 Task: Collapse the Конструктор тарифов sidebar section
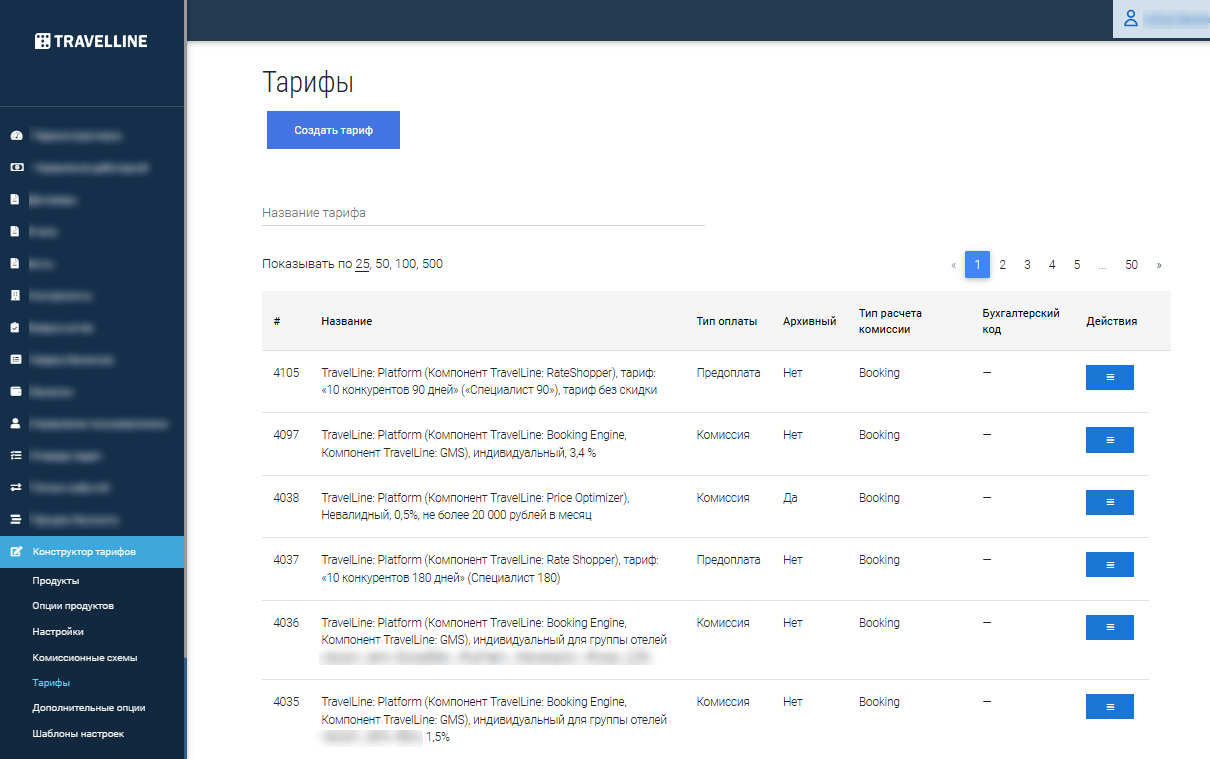[92, 552]
